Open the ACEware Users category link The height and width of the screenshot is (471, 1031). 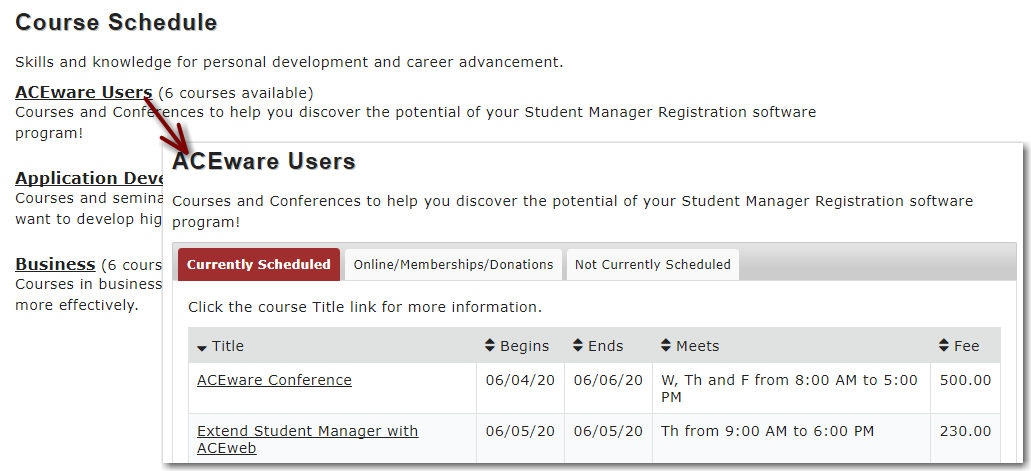pyautogui.click(x=84, y=92)
